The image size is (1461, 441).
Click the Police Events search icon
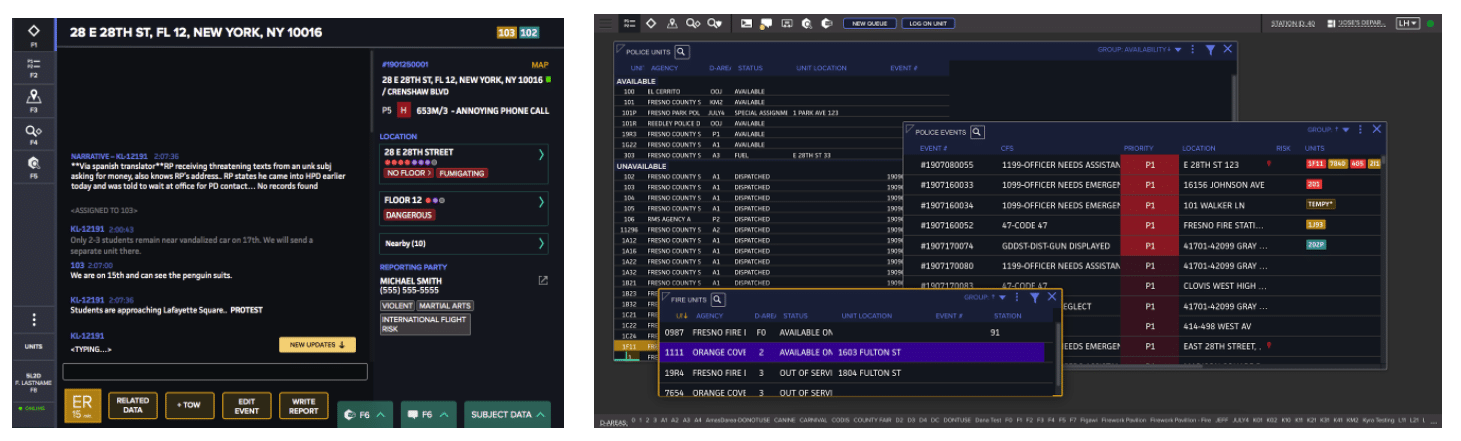coord(977,132)
